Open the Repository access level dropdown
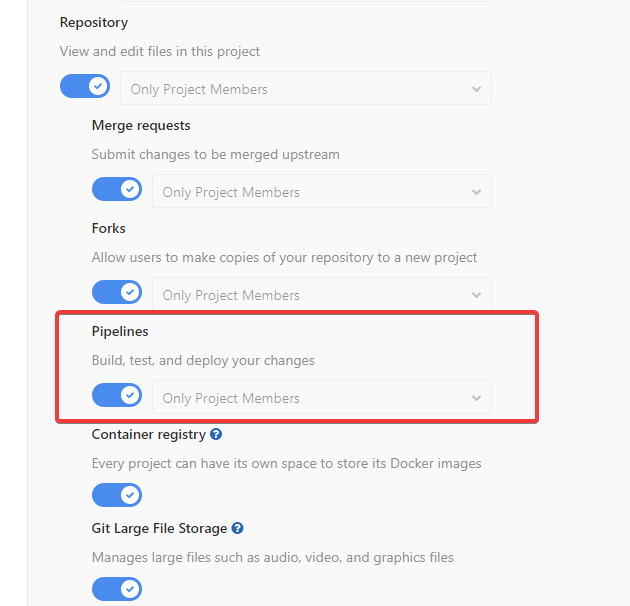The width and height of the screenshot is (630, 606). (306, 89)
